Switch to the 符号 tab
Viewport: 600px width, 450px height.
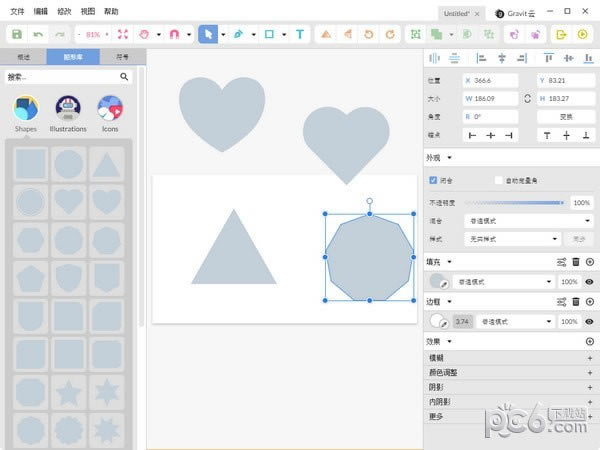click(x=122, y=57)
